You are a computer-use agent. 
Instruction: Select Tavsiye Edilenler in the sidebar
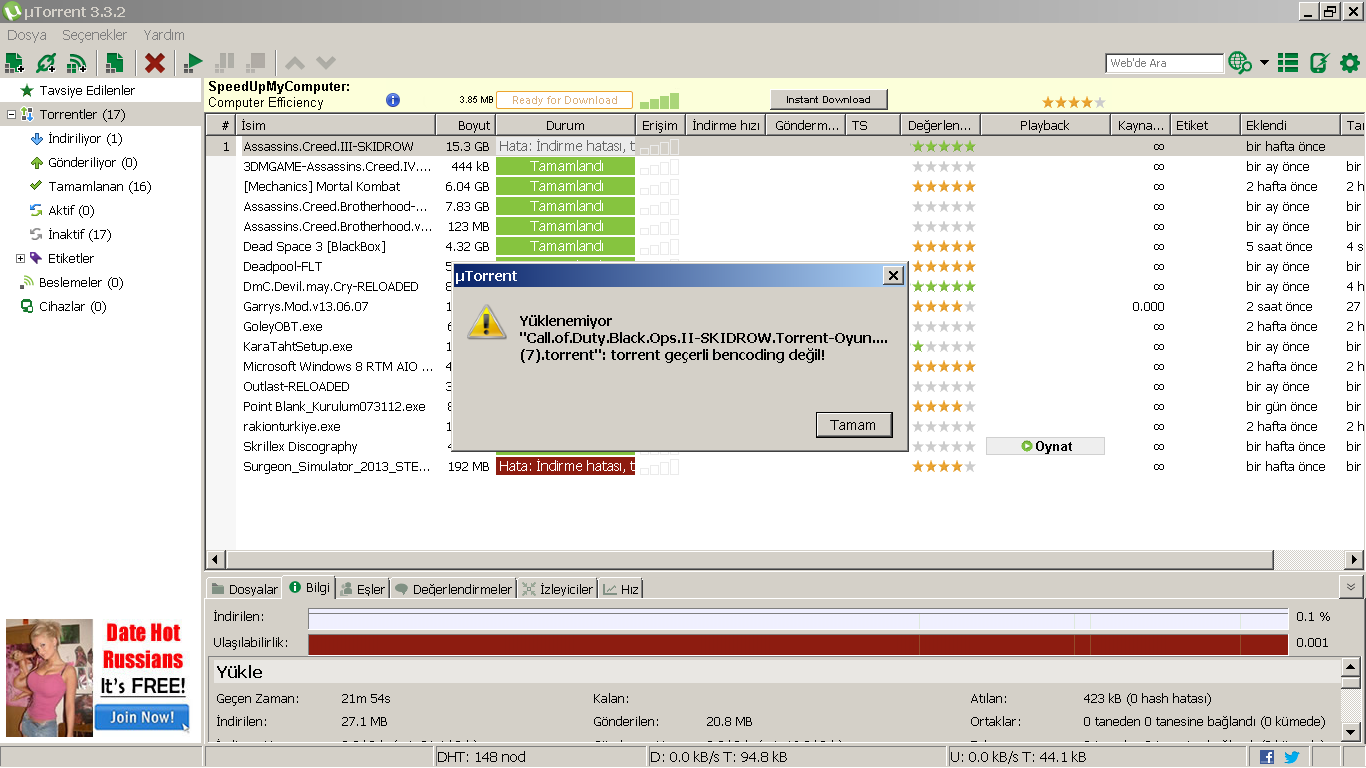87,91
